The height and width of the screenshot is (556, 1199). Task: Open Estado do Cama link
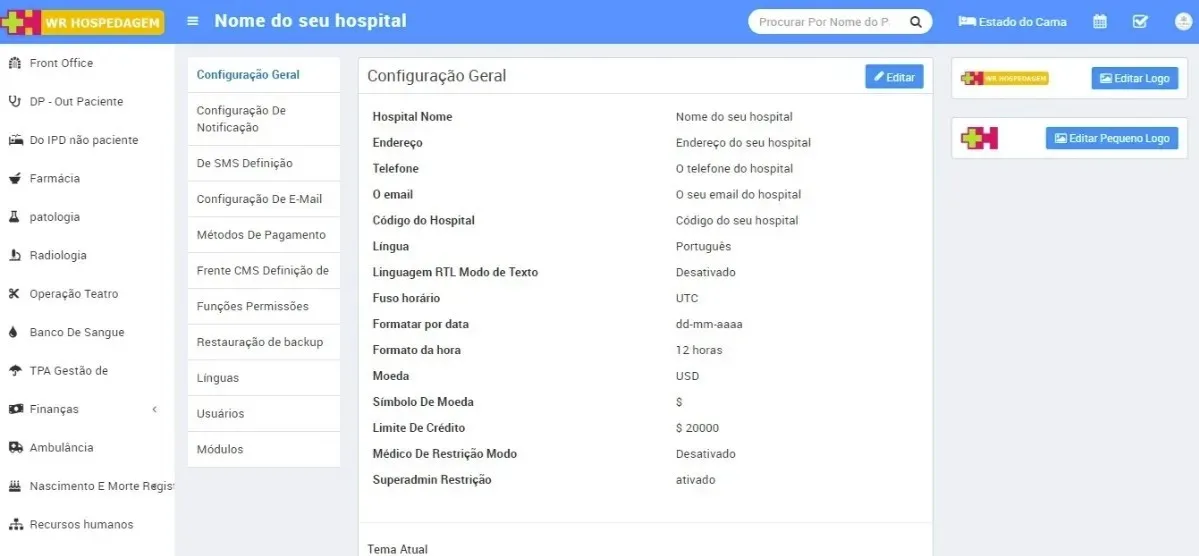click(1012, 21)
